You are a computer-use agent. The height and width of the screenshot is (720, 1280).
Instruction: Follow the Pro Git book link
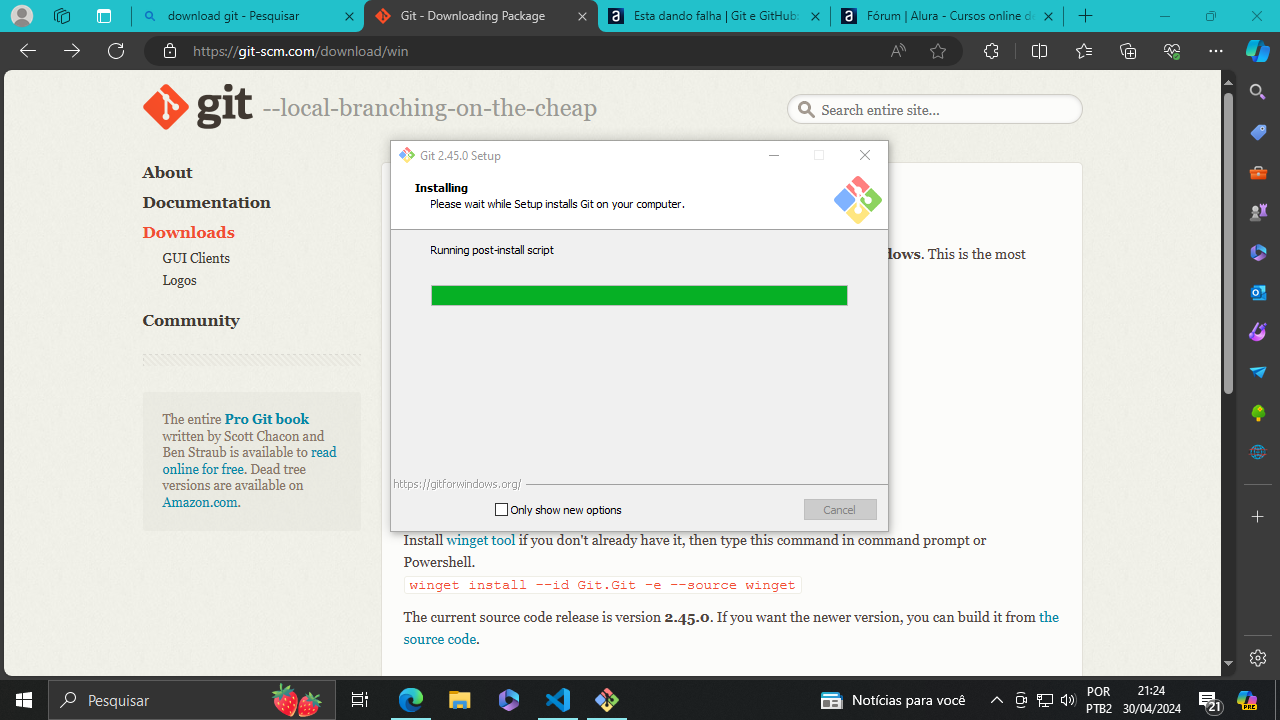click(x=267, y=419)
